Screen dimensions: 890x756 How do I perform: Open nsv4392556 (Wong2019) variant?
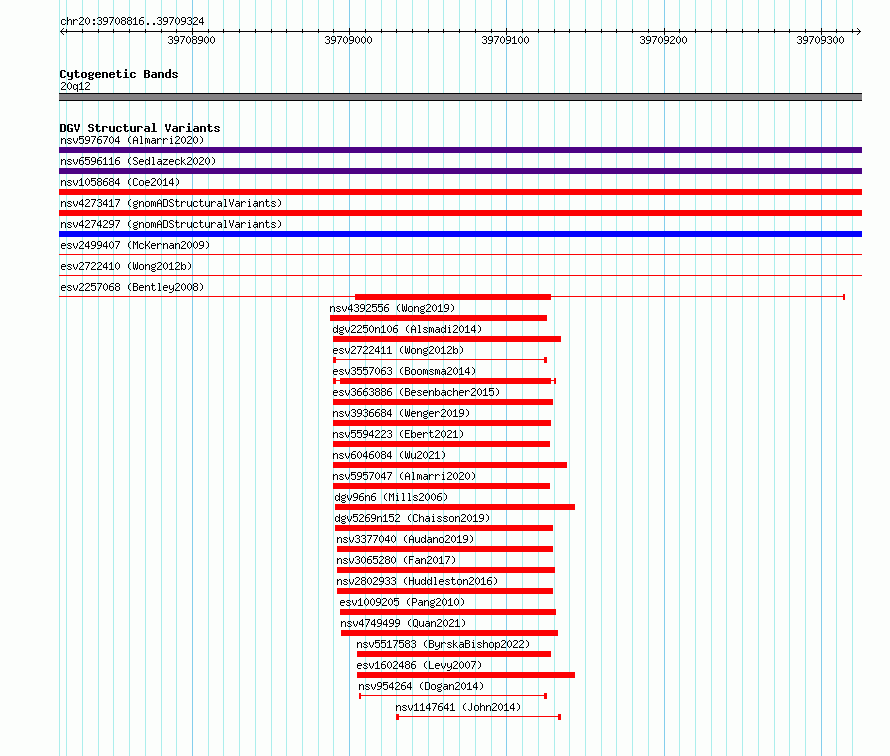(x=392, y=308)
